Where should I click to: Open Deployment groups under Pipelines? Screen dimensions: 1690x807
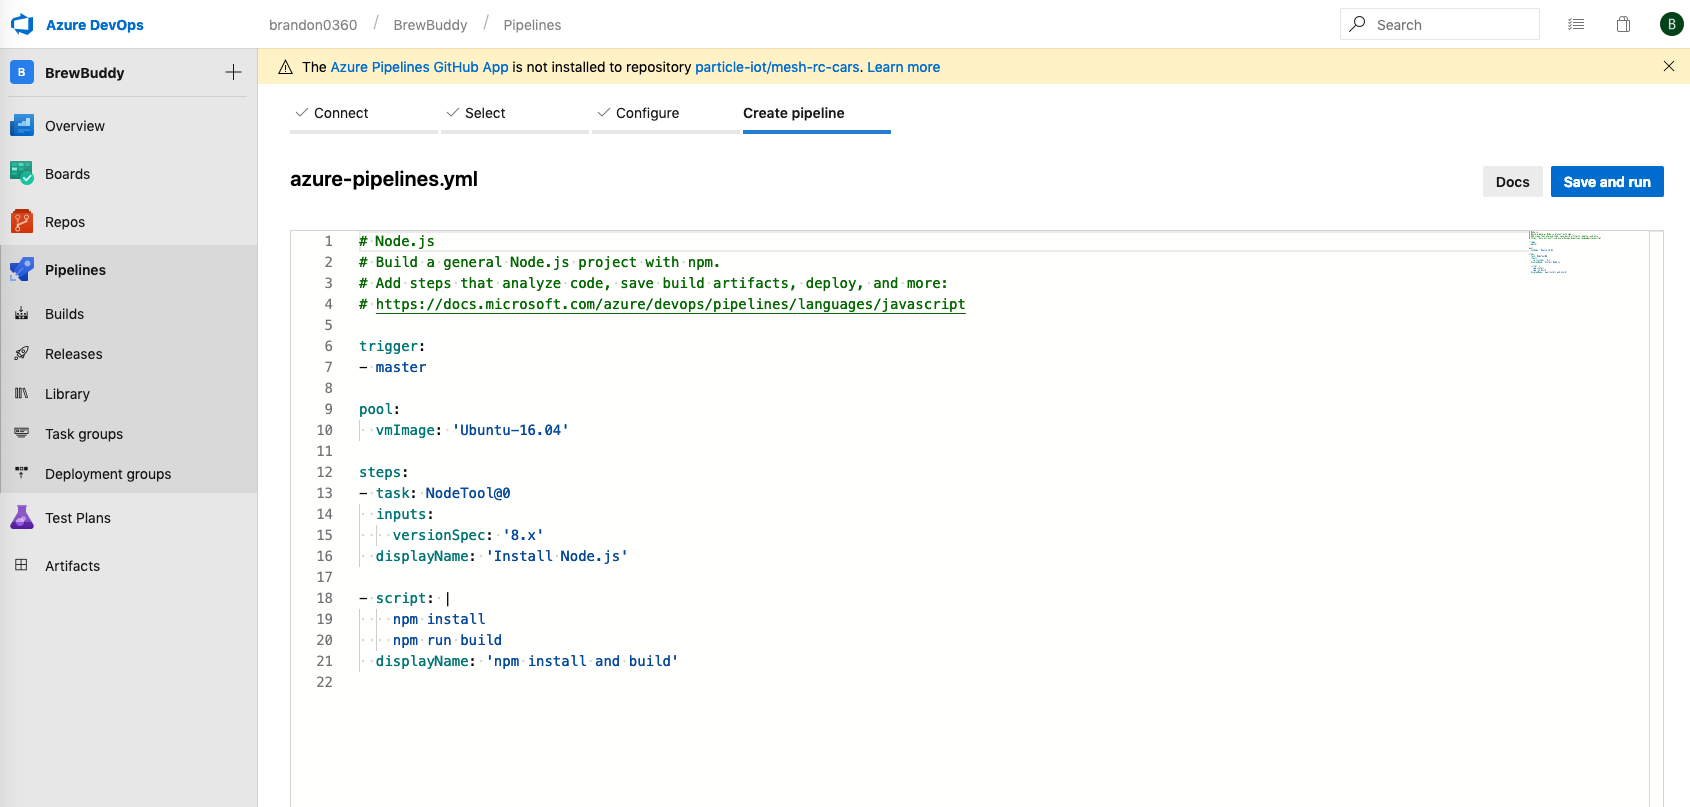pyautogui.click(x=129, y=474)
